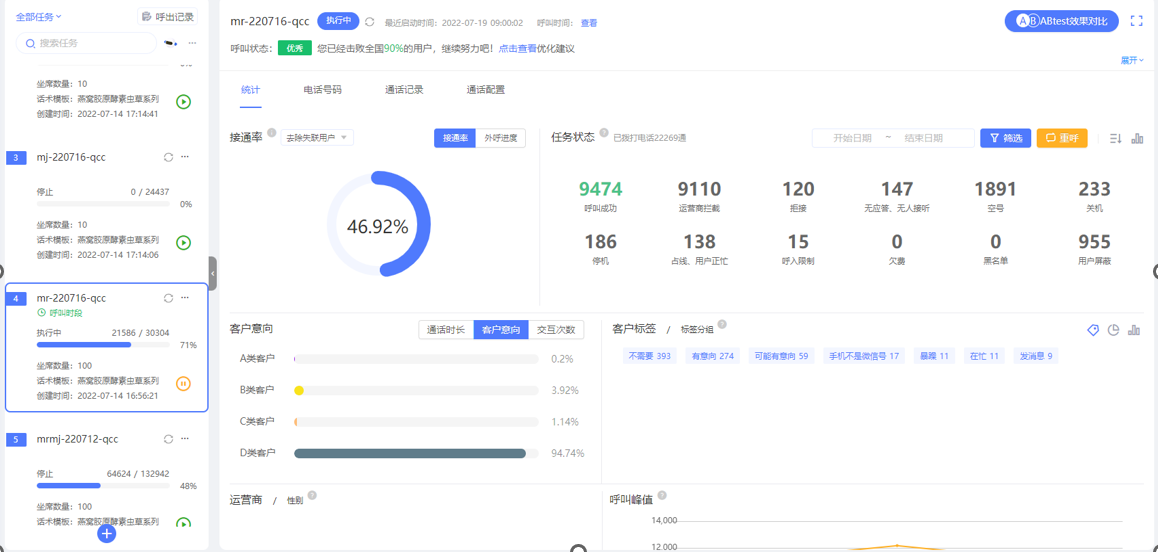1158x552 pixels.
Task: Expand the header with 展开
Action: tap(1131, 61)
